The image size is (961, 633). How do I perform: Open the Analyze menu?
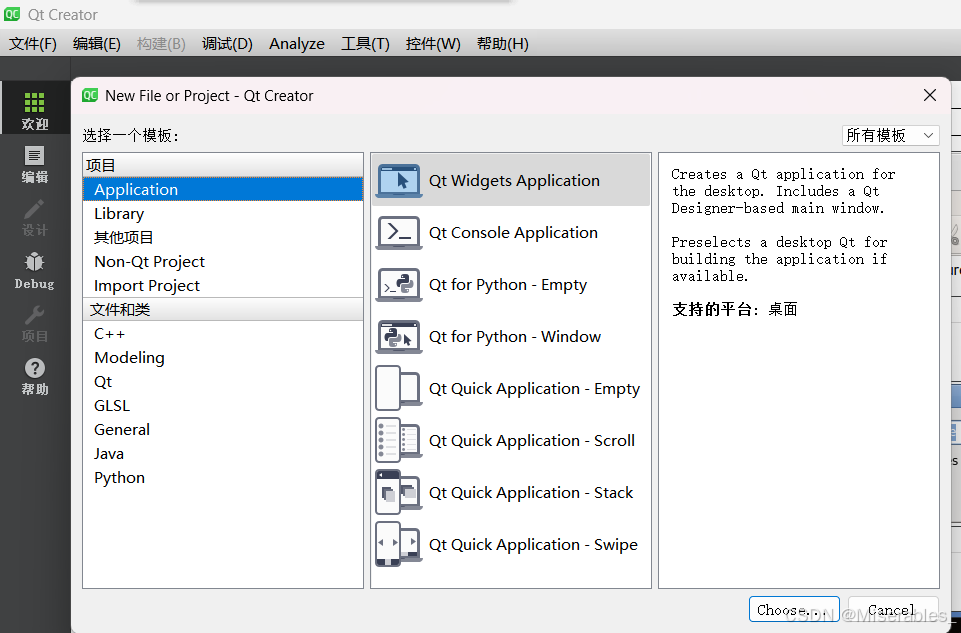pyautogui.click(x=297, y=44)
